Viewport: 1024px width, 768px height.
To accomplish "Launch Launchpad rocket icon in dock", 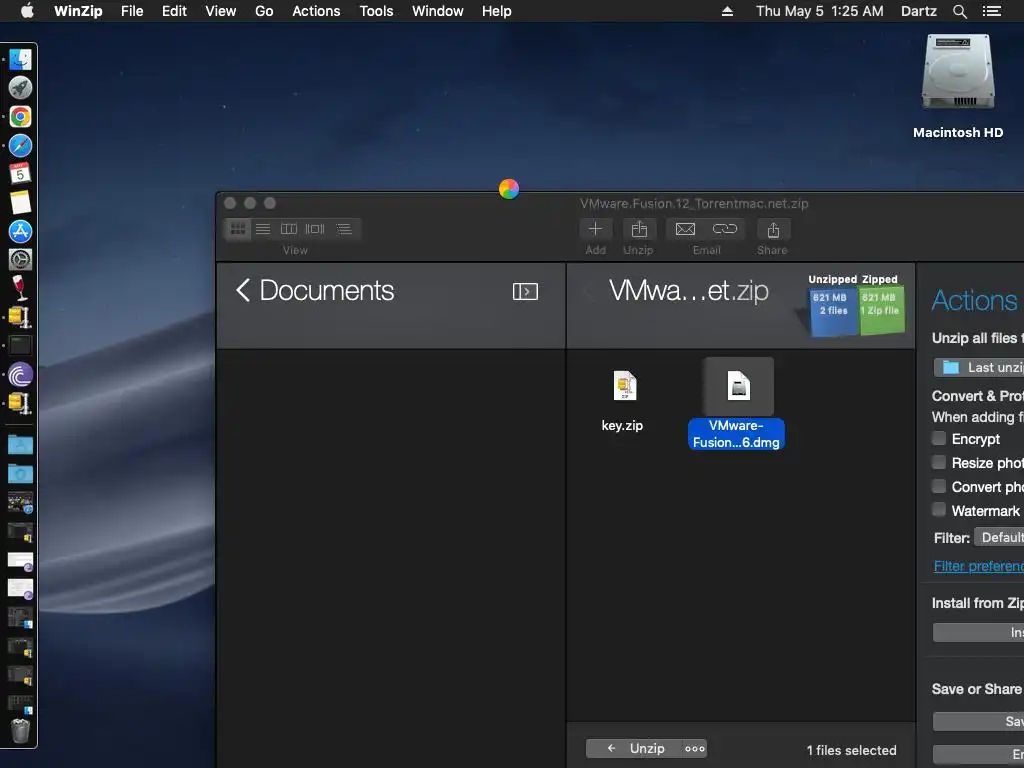I will tap(20, 88).
